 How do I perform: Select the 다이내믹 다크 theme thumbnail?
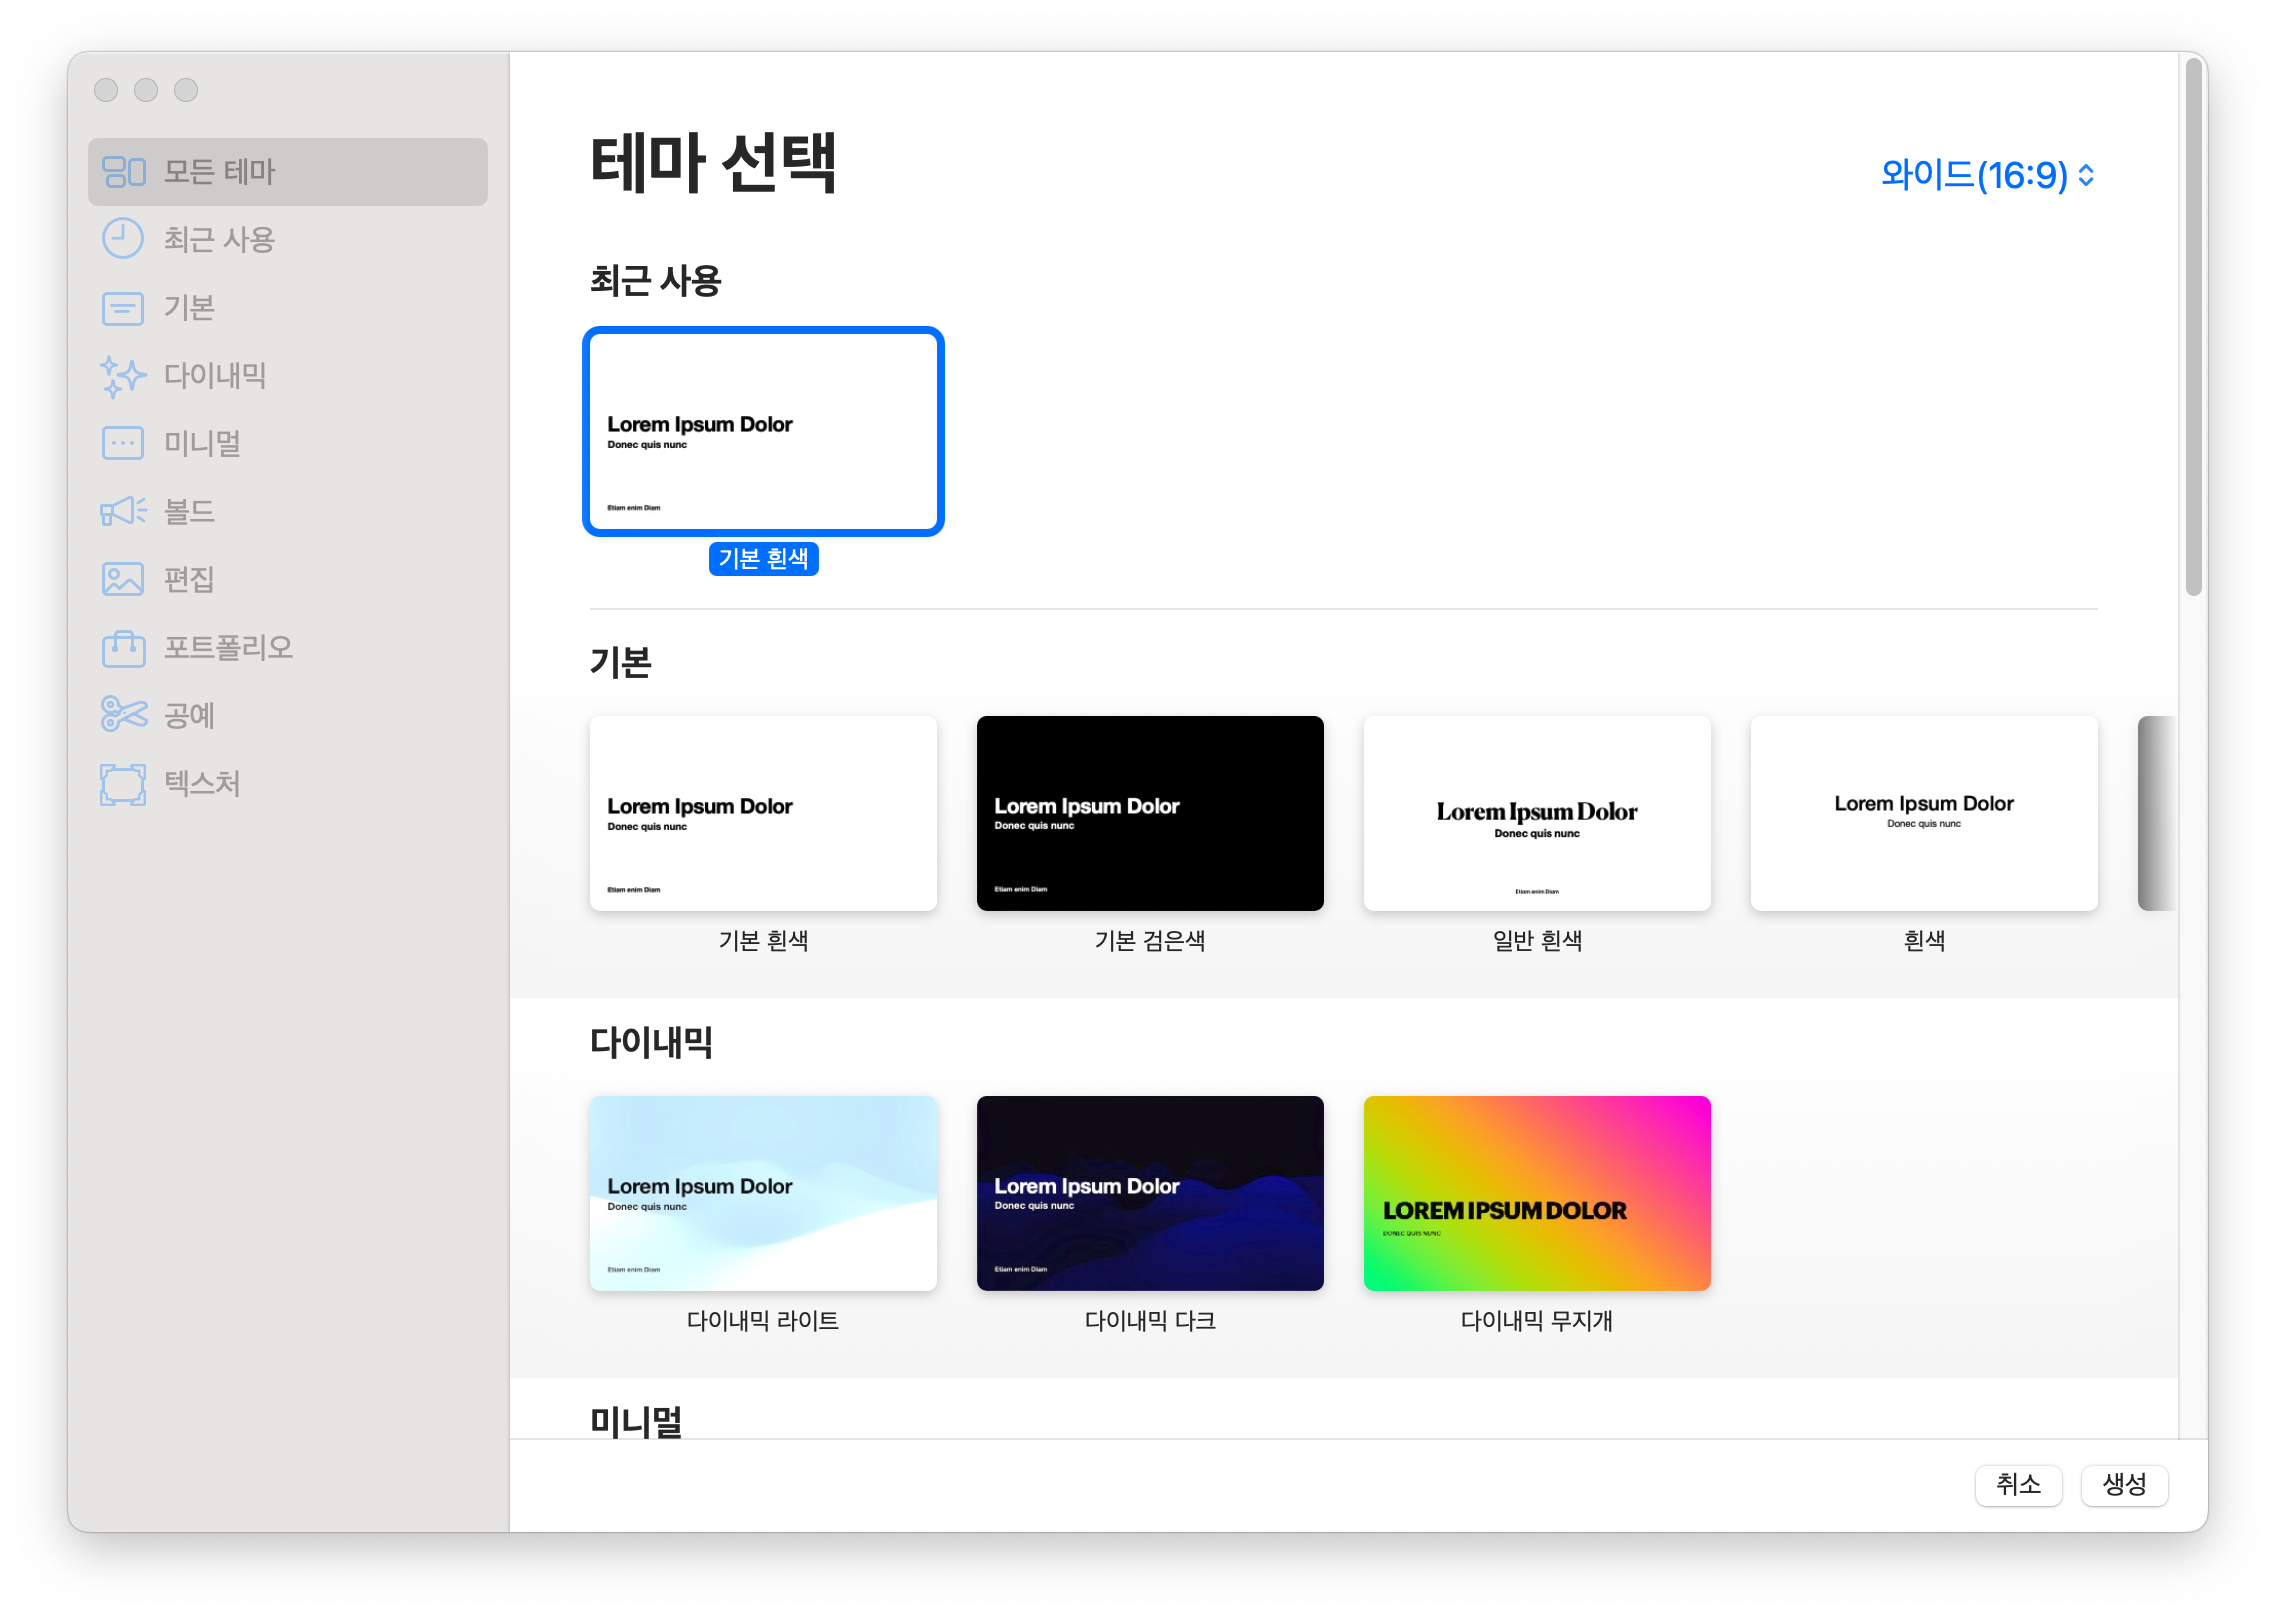pos(1149,1193)
